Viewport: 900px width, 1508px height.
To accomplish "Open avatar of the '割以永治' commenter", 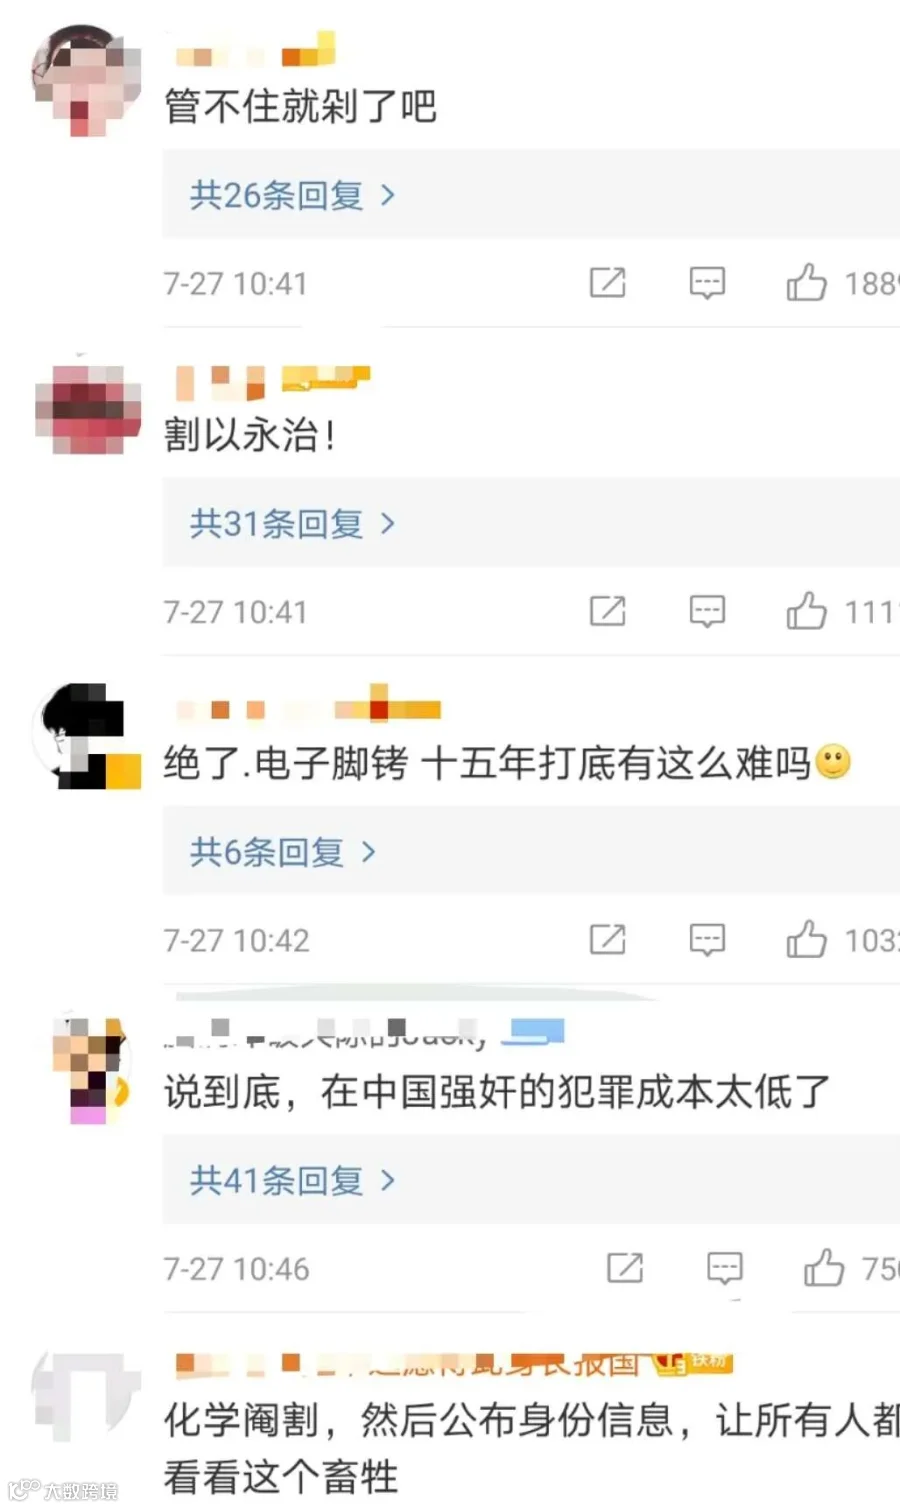I will [87, 409].
